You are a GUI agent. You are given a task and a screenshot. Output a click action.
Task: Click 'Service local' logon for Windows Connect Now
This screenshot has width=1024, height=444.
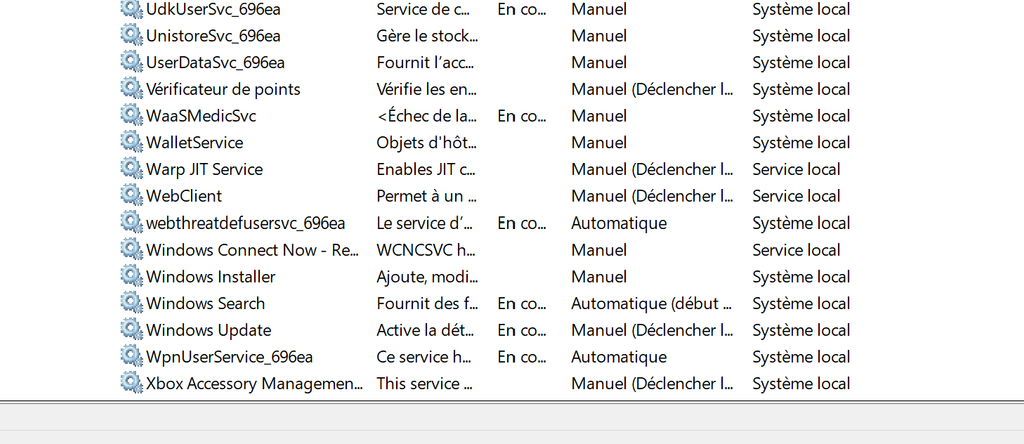796,250
